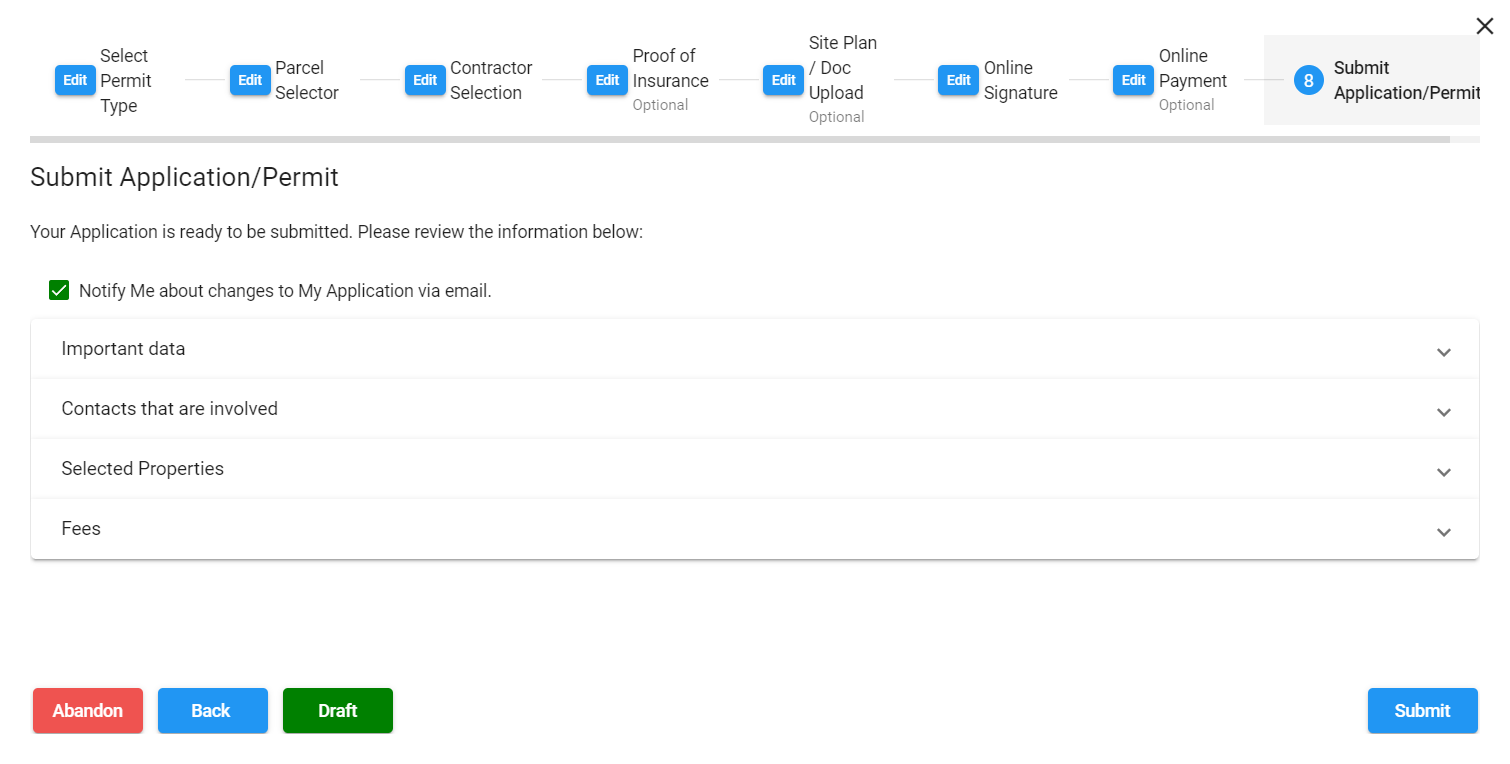This screenshot has width=1510, height=764.
Task: Submit the application with Submit button
Action: tap(1423, 711)
